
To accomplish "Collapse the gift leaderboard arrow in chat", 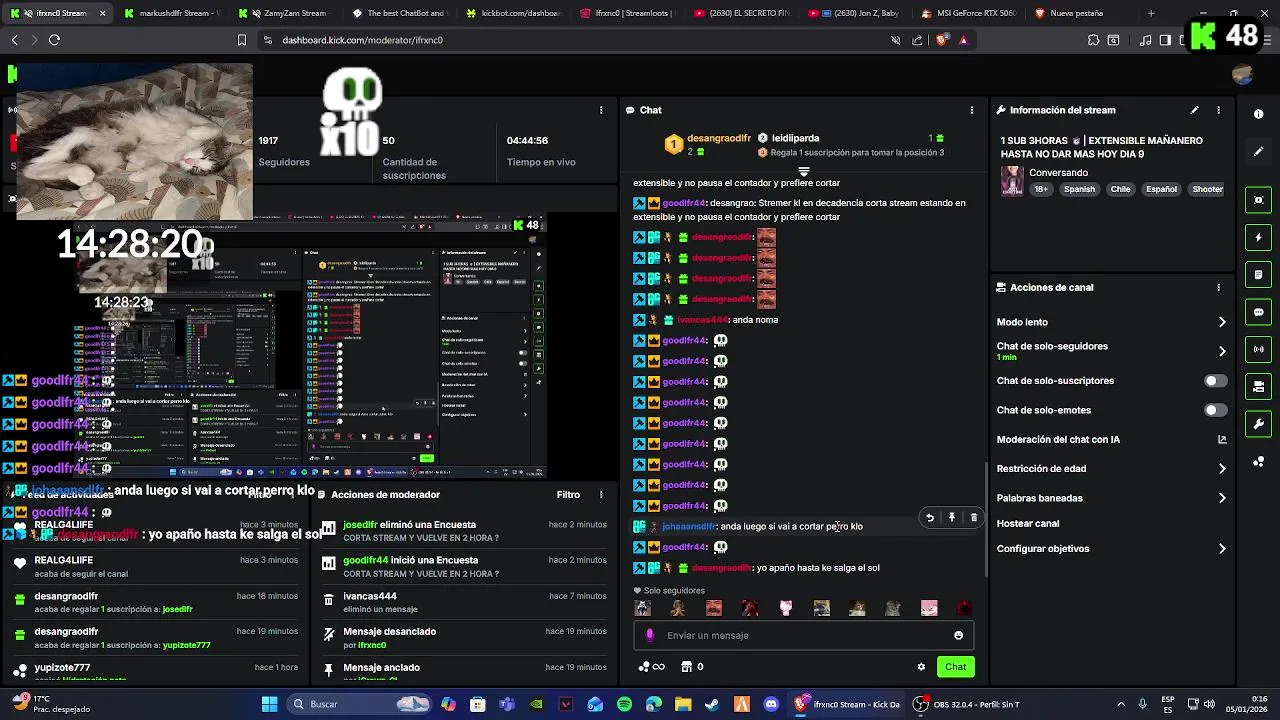I will pyautogui.click(x=803, y=172).
